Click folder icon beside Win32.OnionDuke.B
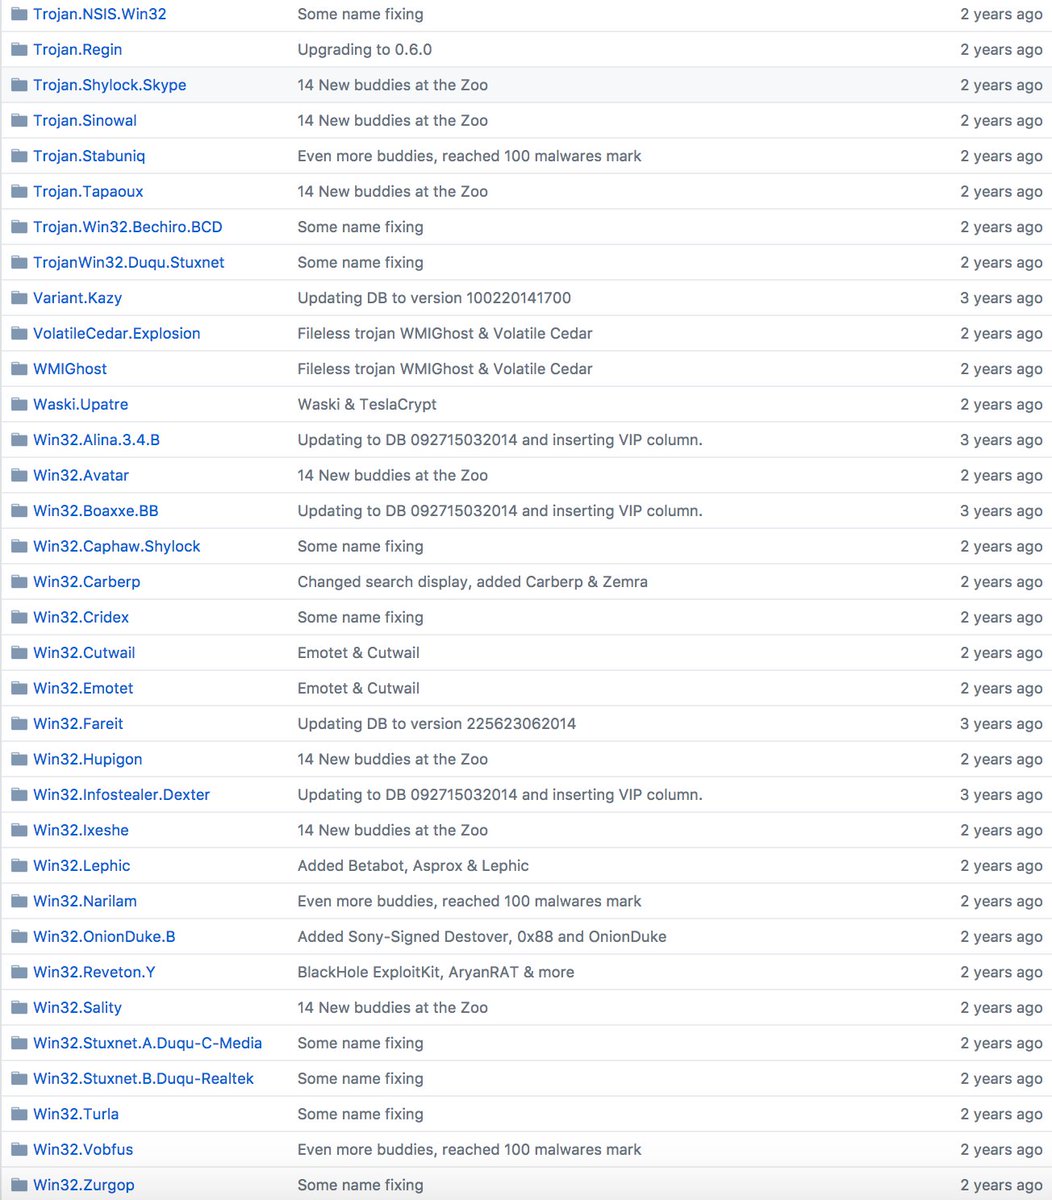 click(19, 936)
